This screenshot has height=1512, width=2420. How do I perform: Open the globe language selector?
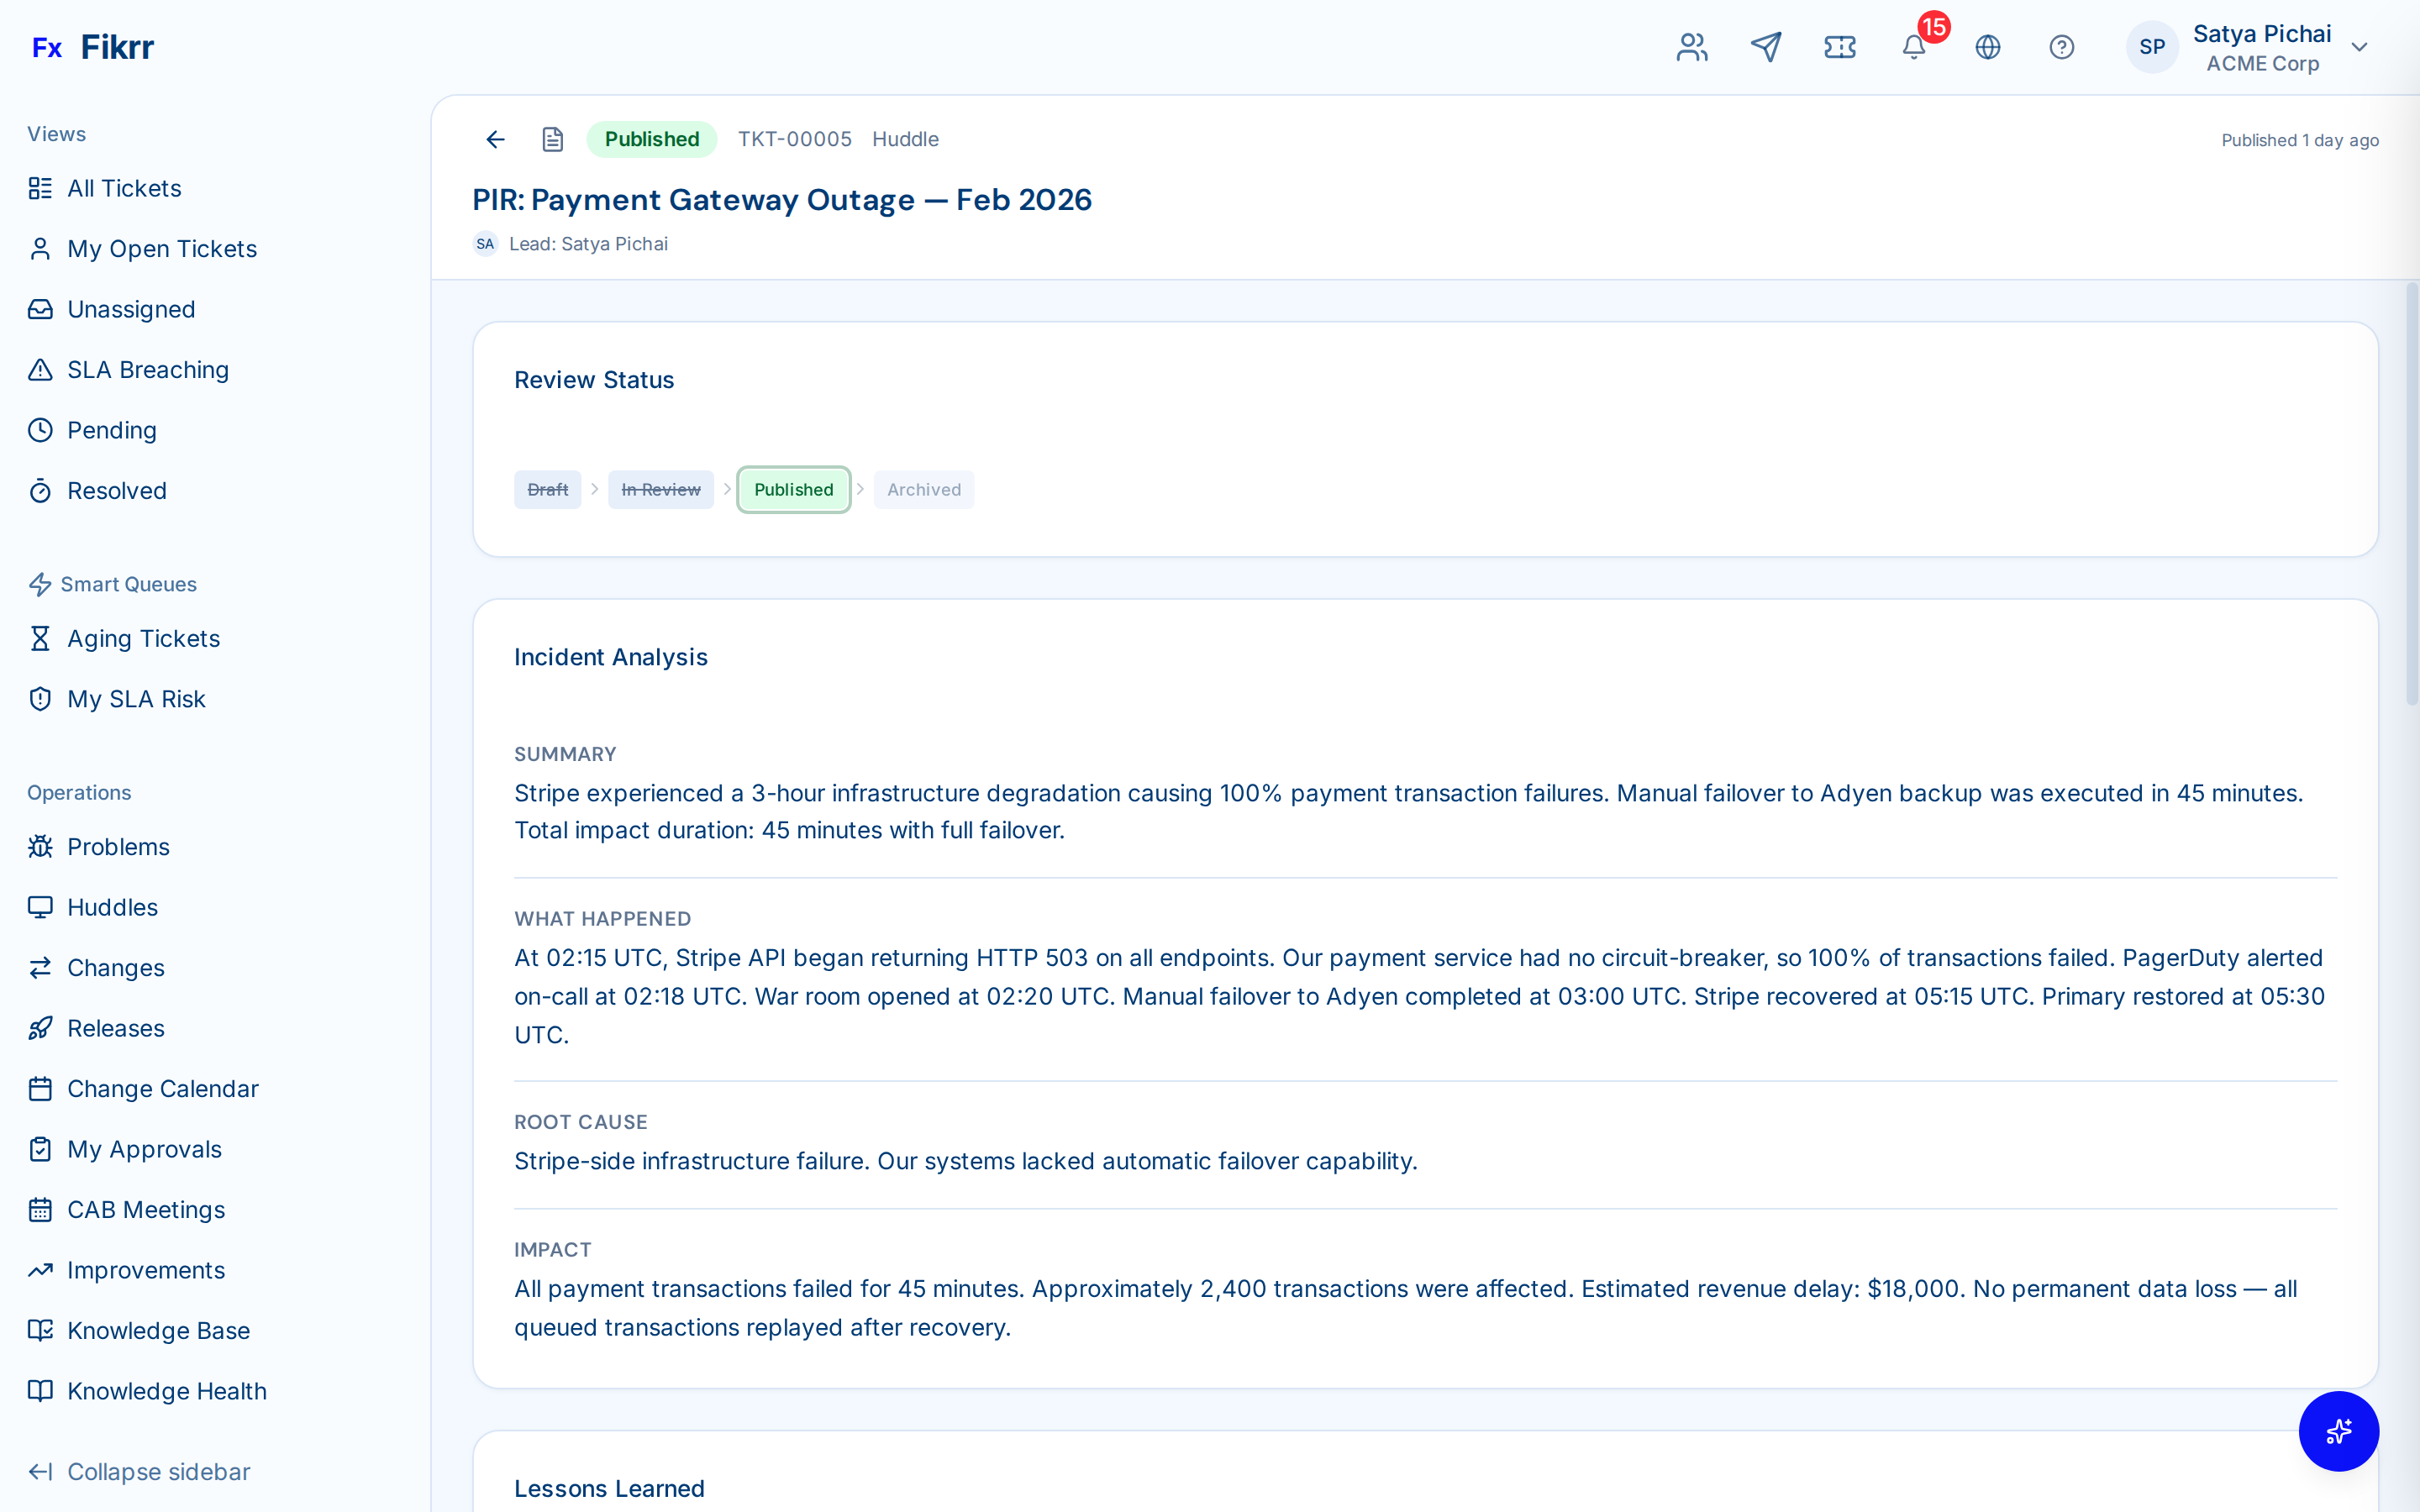pyautogui.click(x=1988, y=47)
